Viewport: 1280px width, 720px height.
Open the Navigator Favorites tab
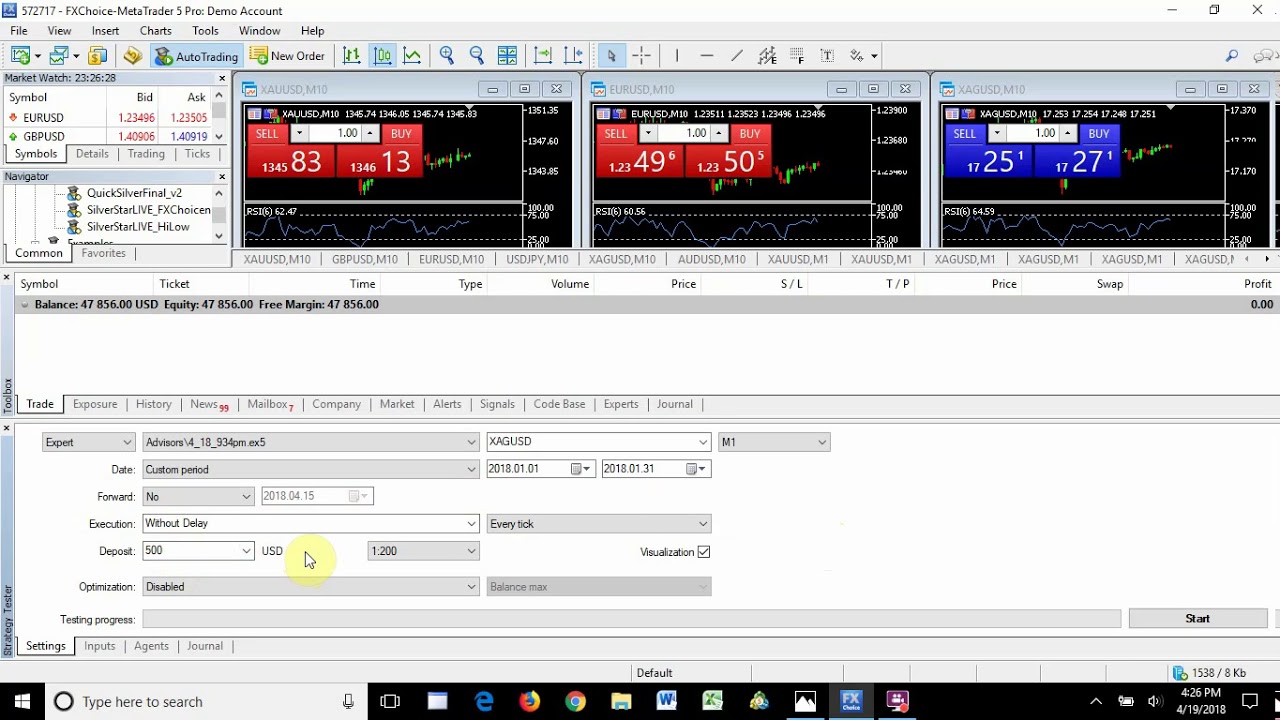coord(103,253)
